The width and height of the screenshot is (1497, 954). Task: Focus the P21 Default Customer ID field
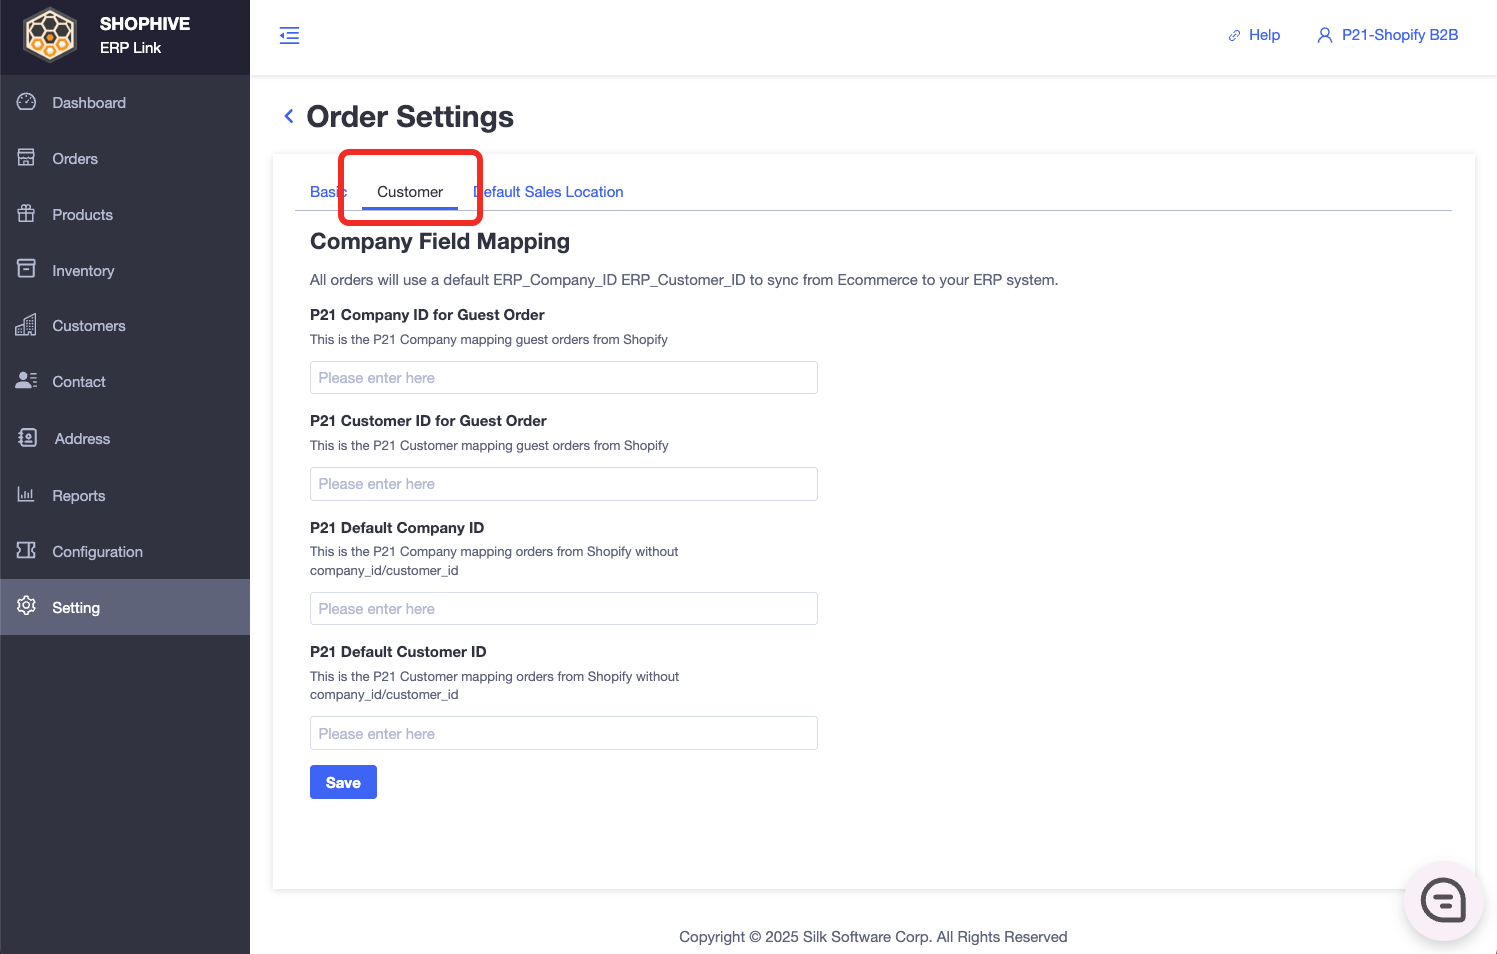pyautogui.click(x=564, y=733)
